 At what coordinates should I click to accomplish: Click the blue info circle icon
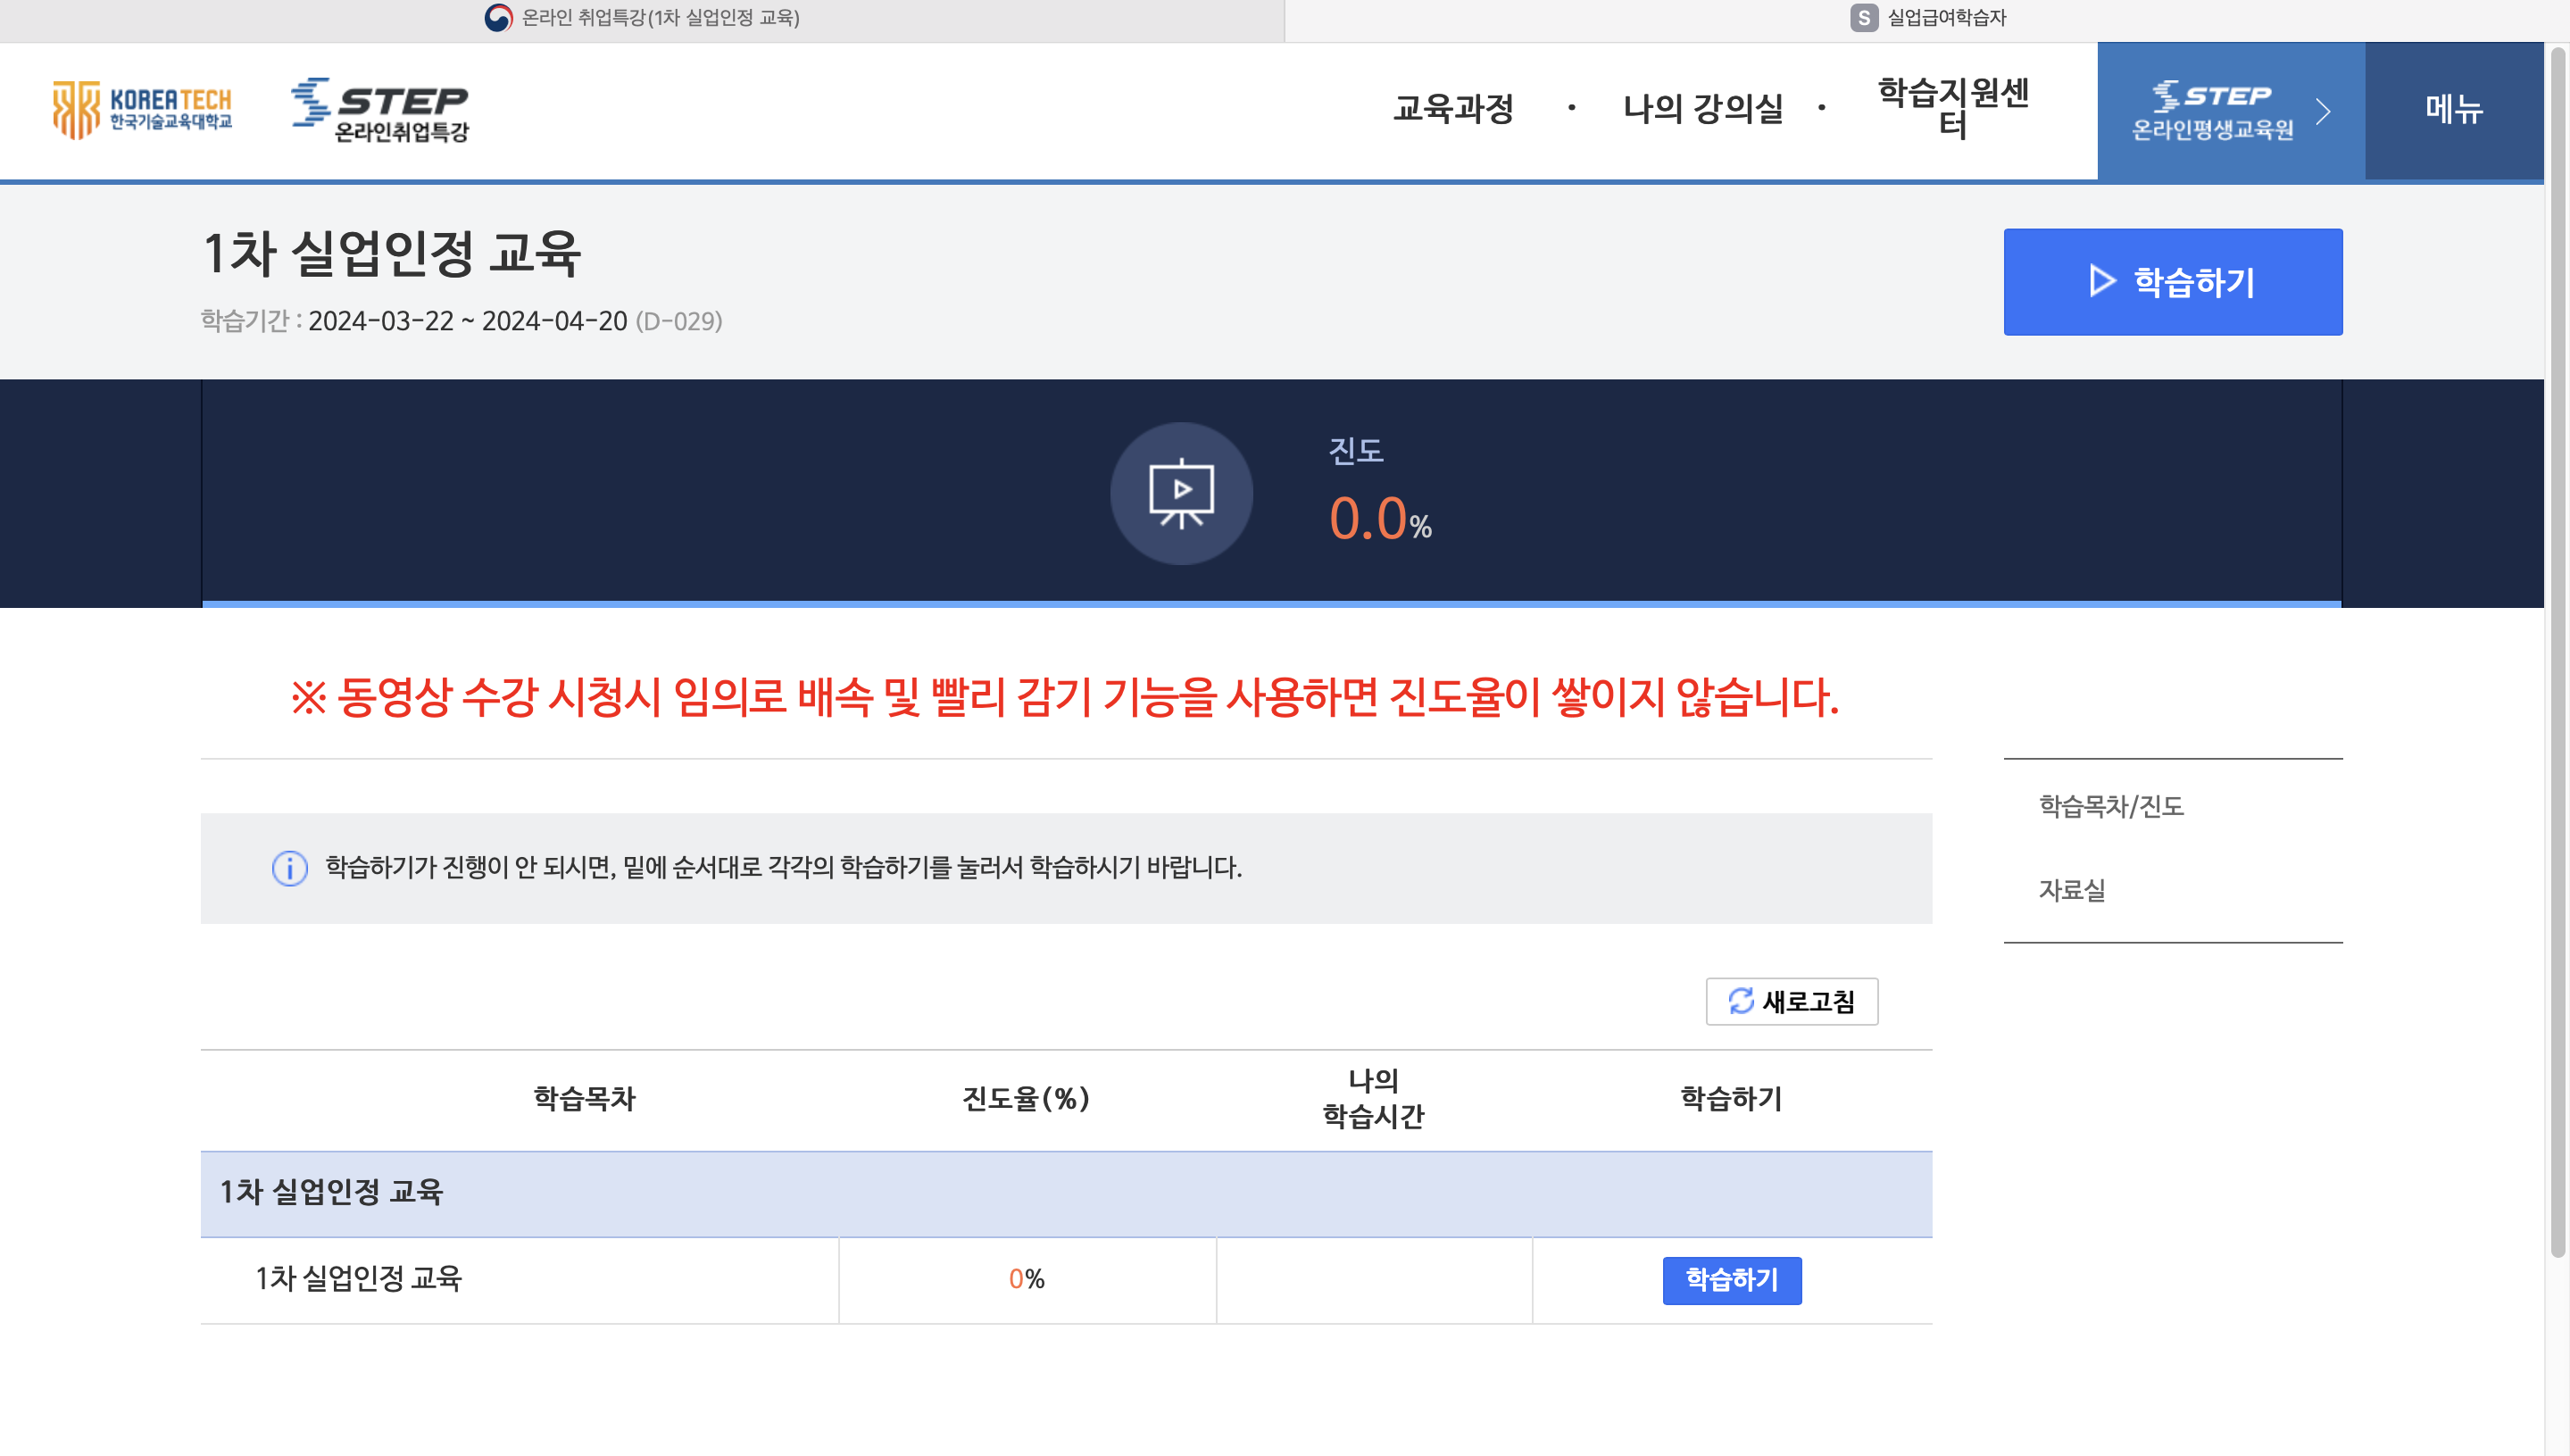click(x=290, y=868)
